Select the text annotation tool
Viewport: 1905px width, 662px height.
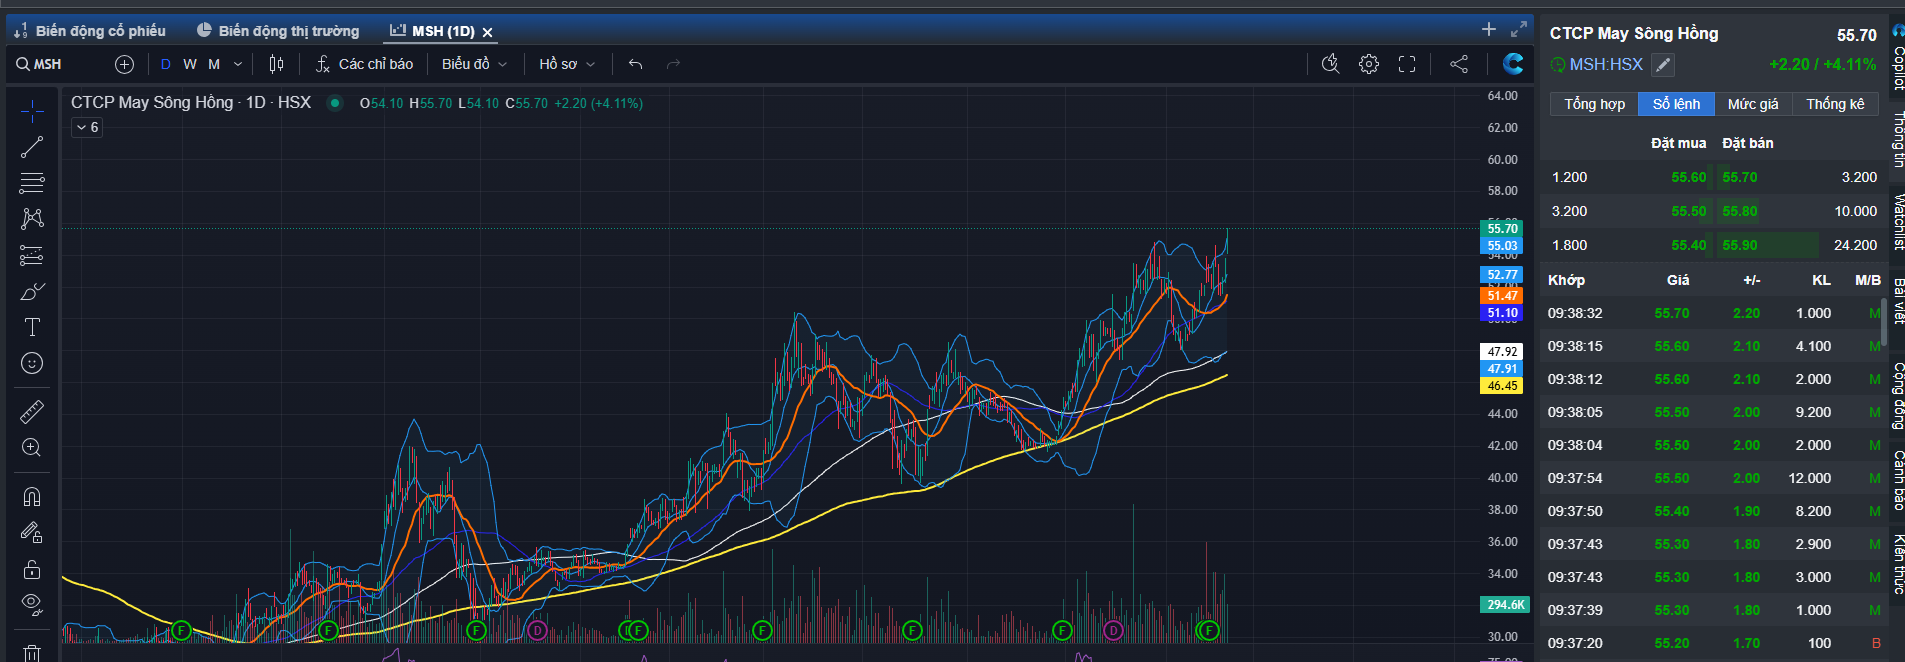32,327
